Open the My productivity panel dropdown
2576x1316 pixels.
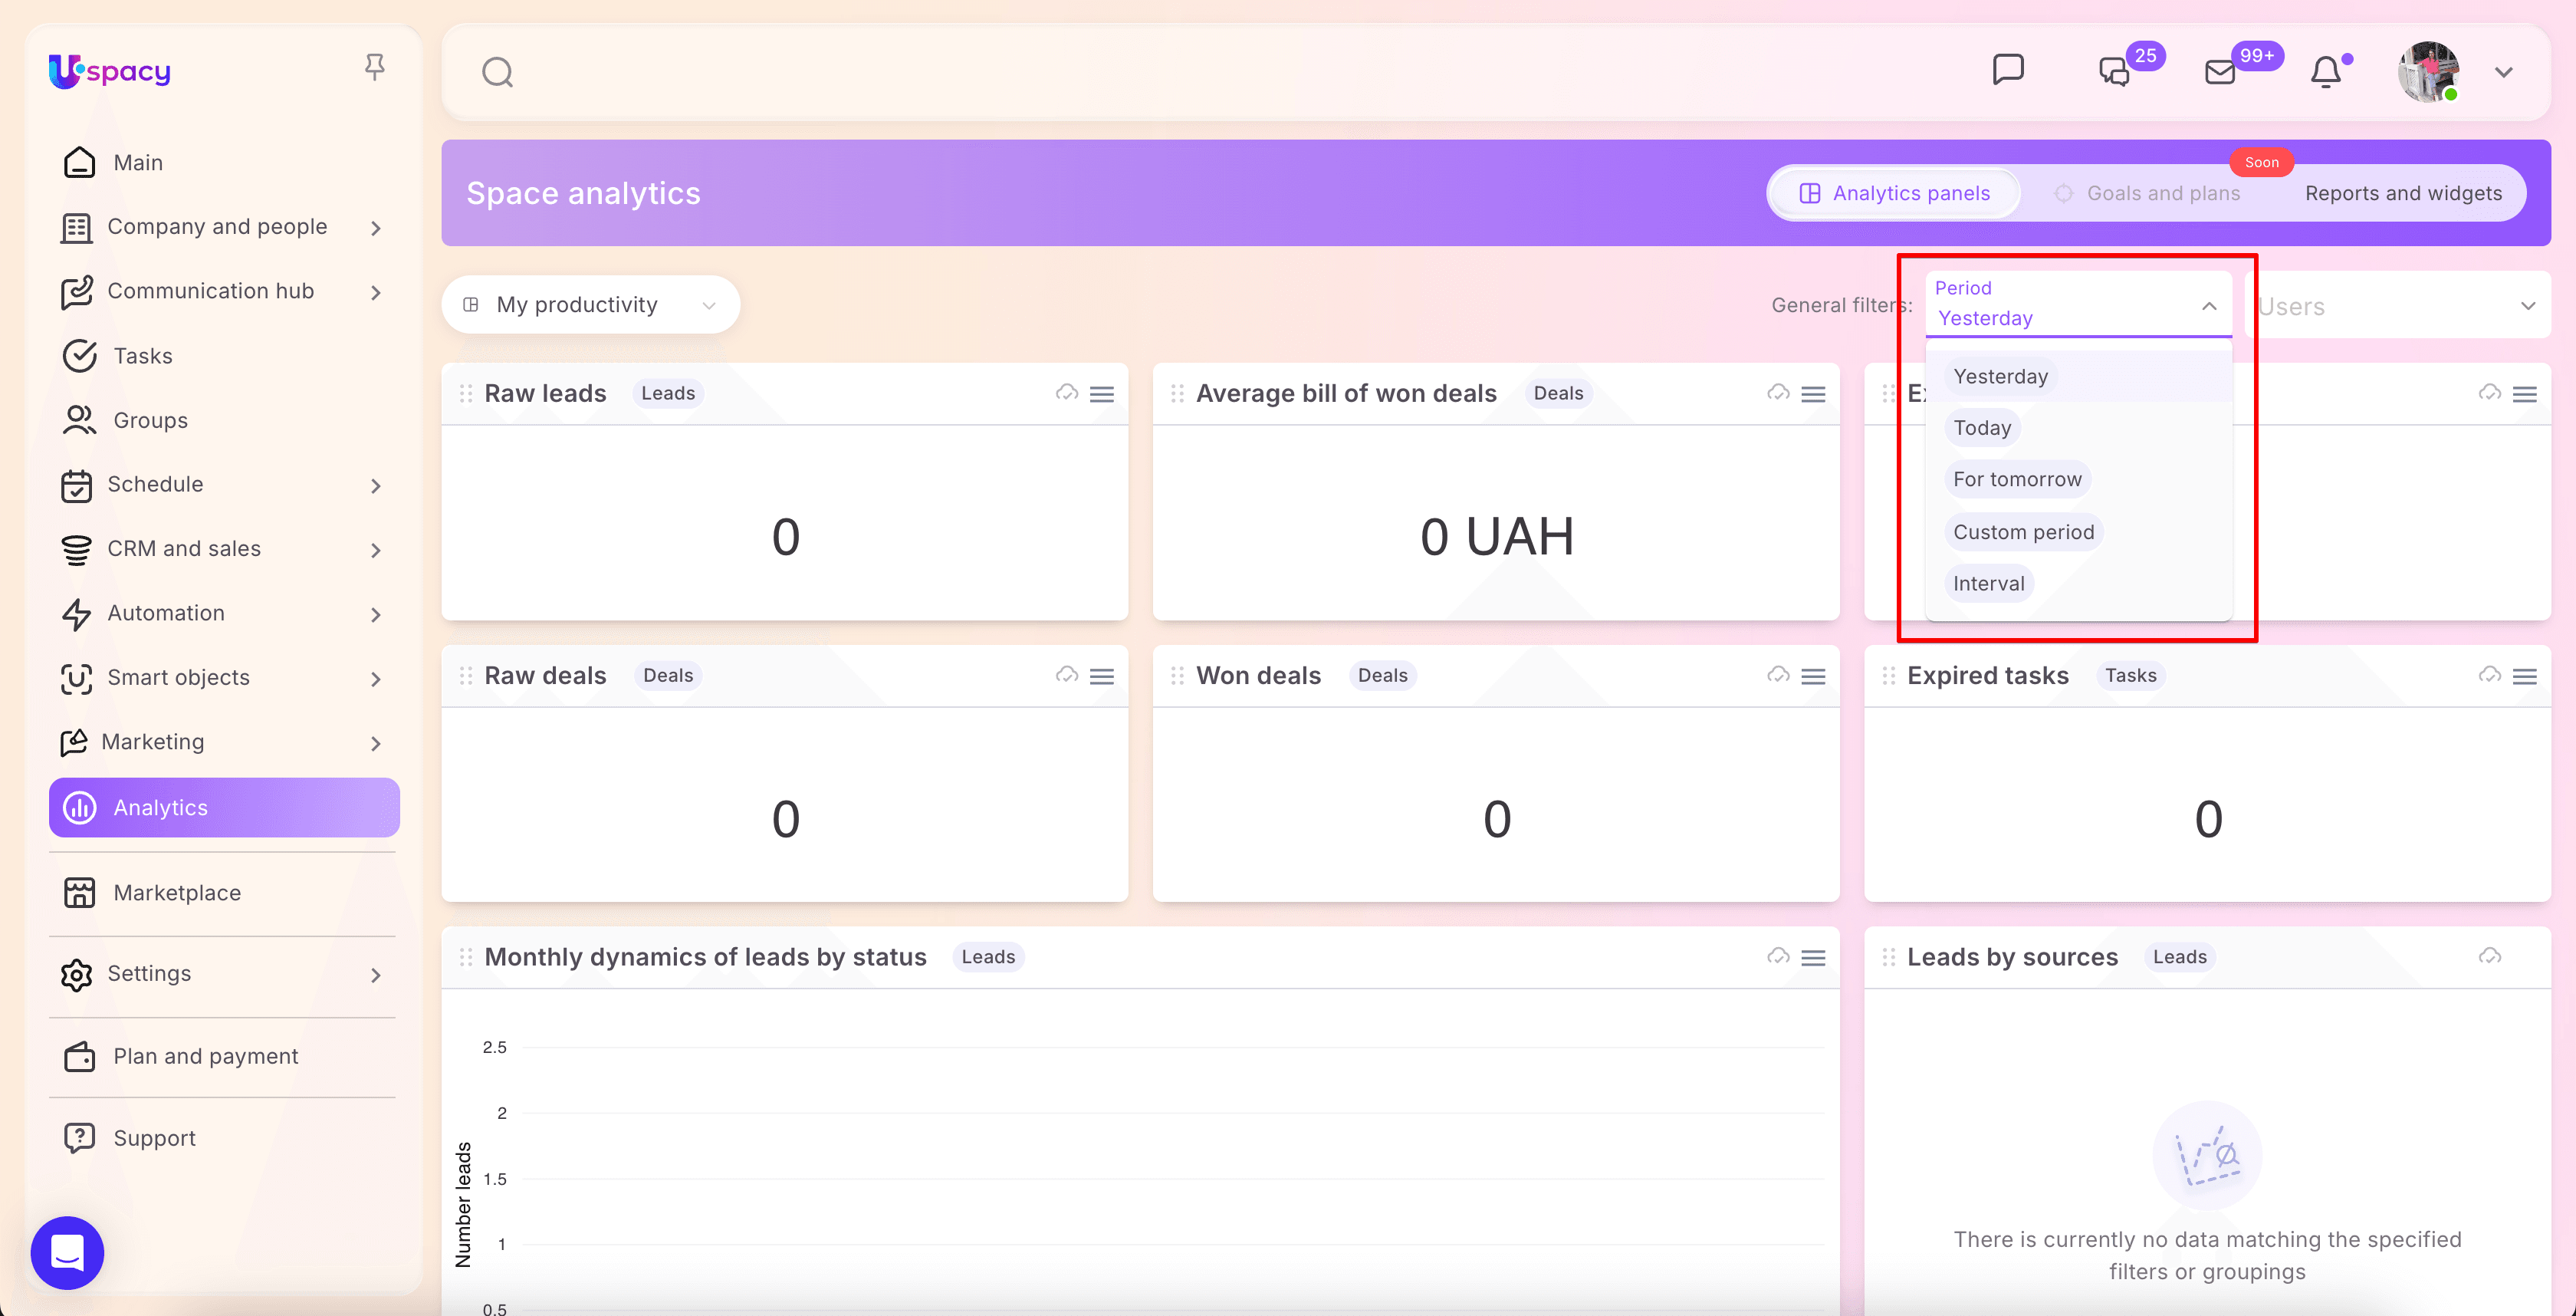[590, 304]
